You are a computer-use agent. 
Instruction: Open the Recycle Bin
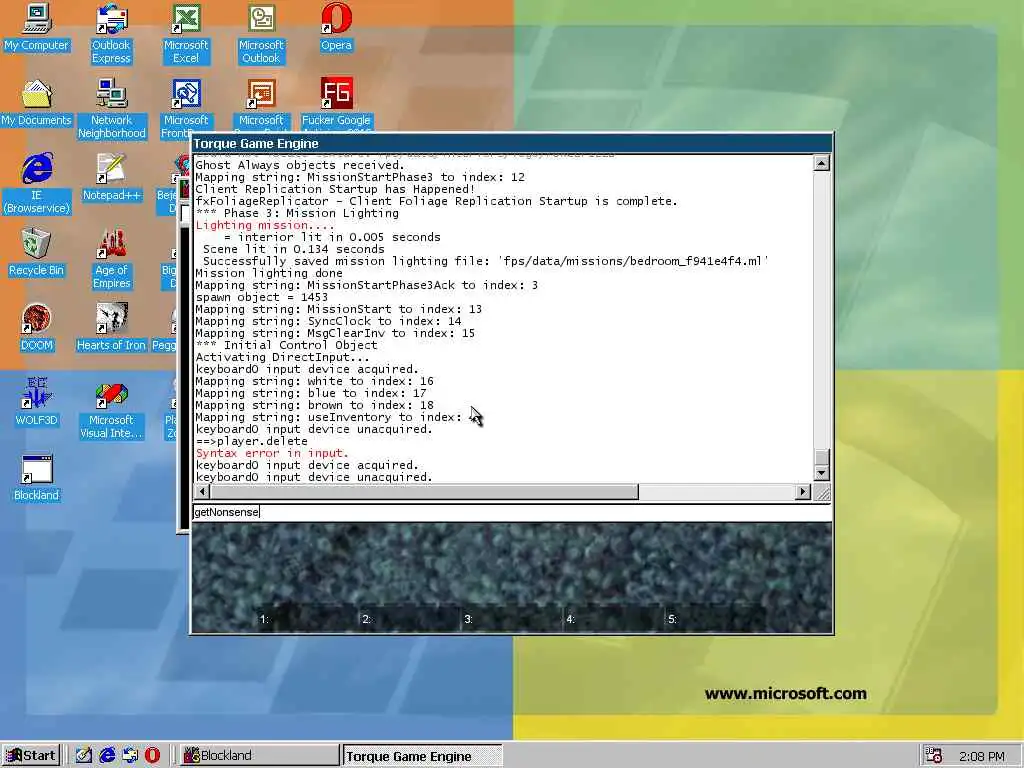(x=36, y=253)
